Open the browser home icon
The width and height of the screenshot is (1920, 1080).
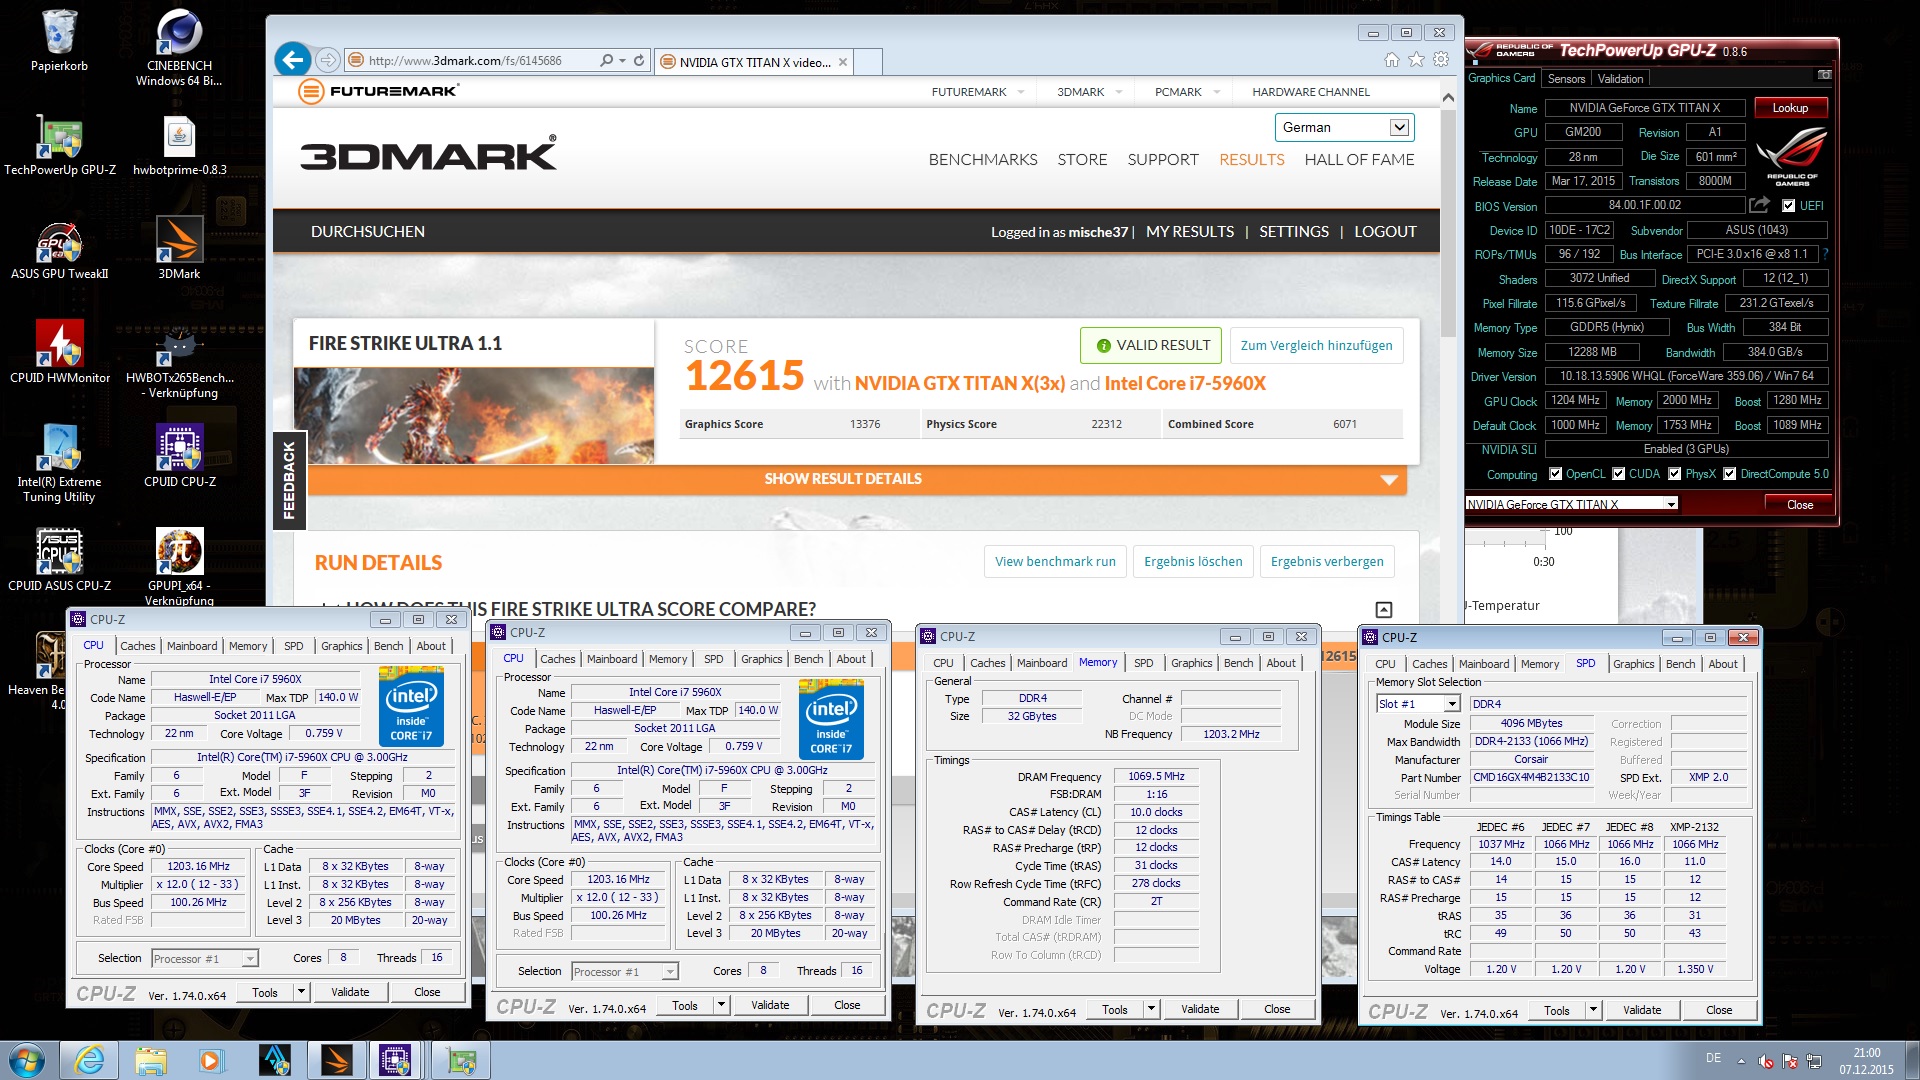(1391, 60)
